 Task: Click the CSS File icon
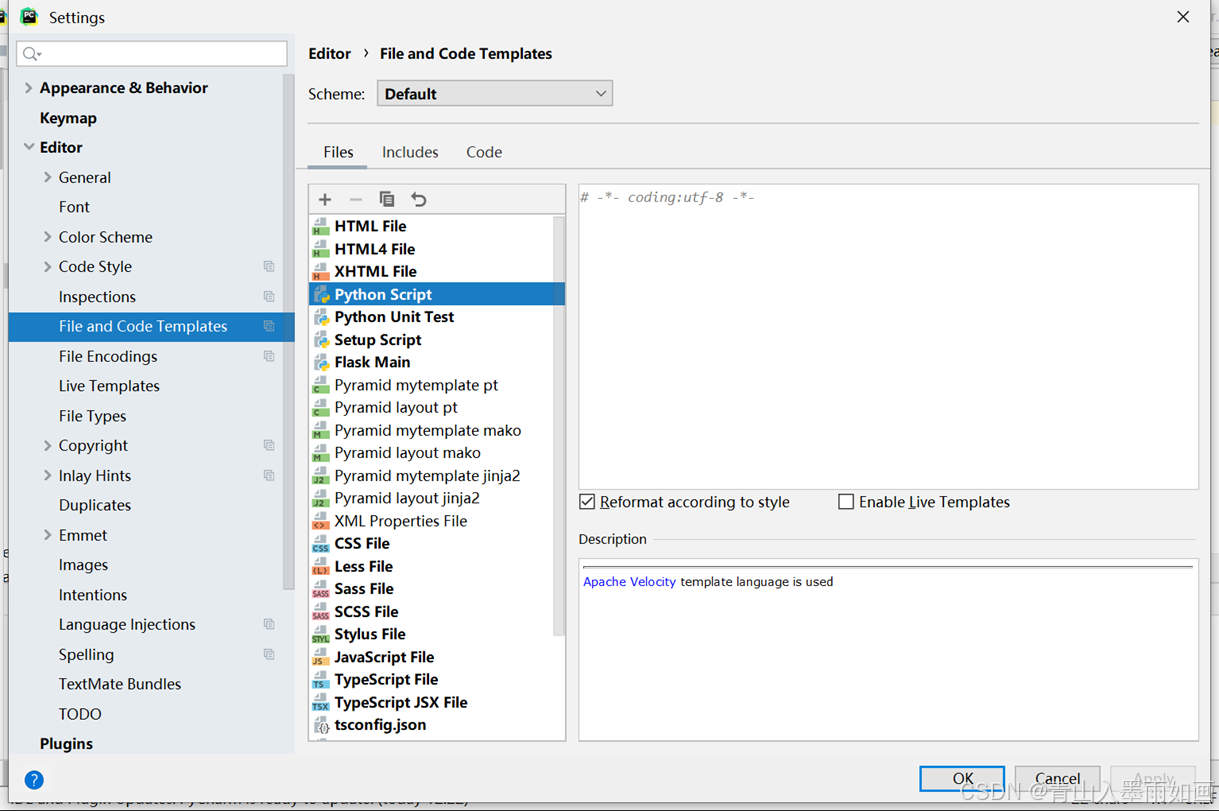coord(321,544)
